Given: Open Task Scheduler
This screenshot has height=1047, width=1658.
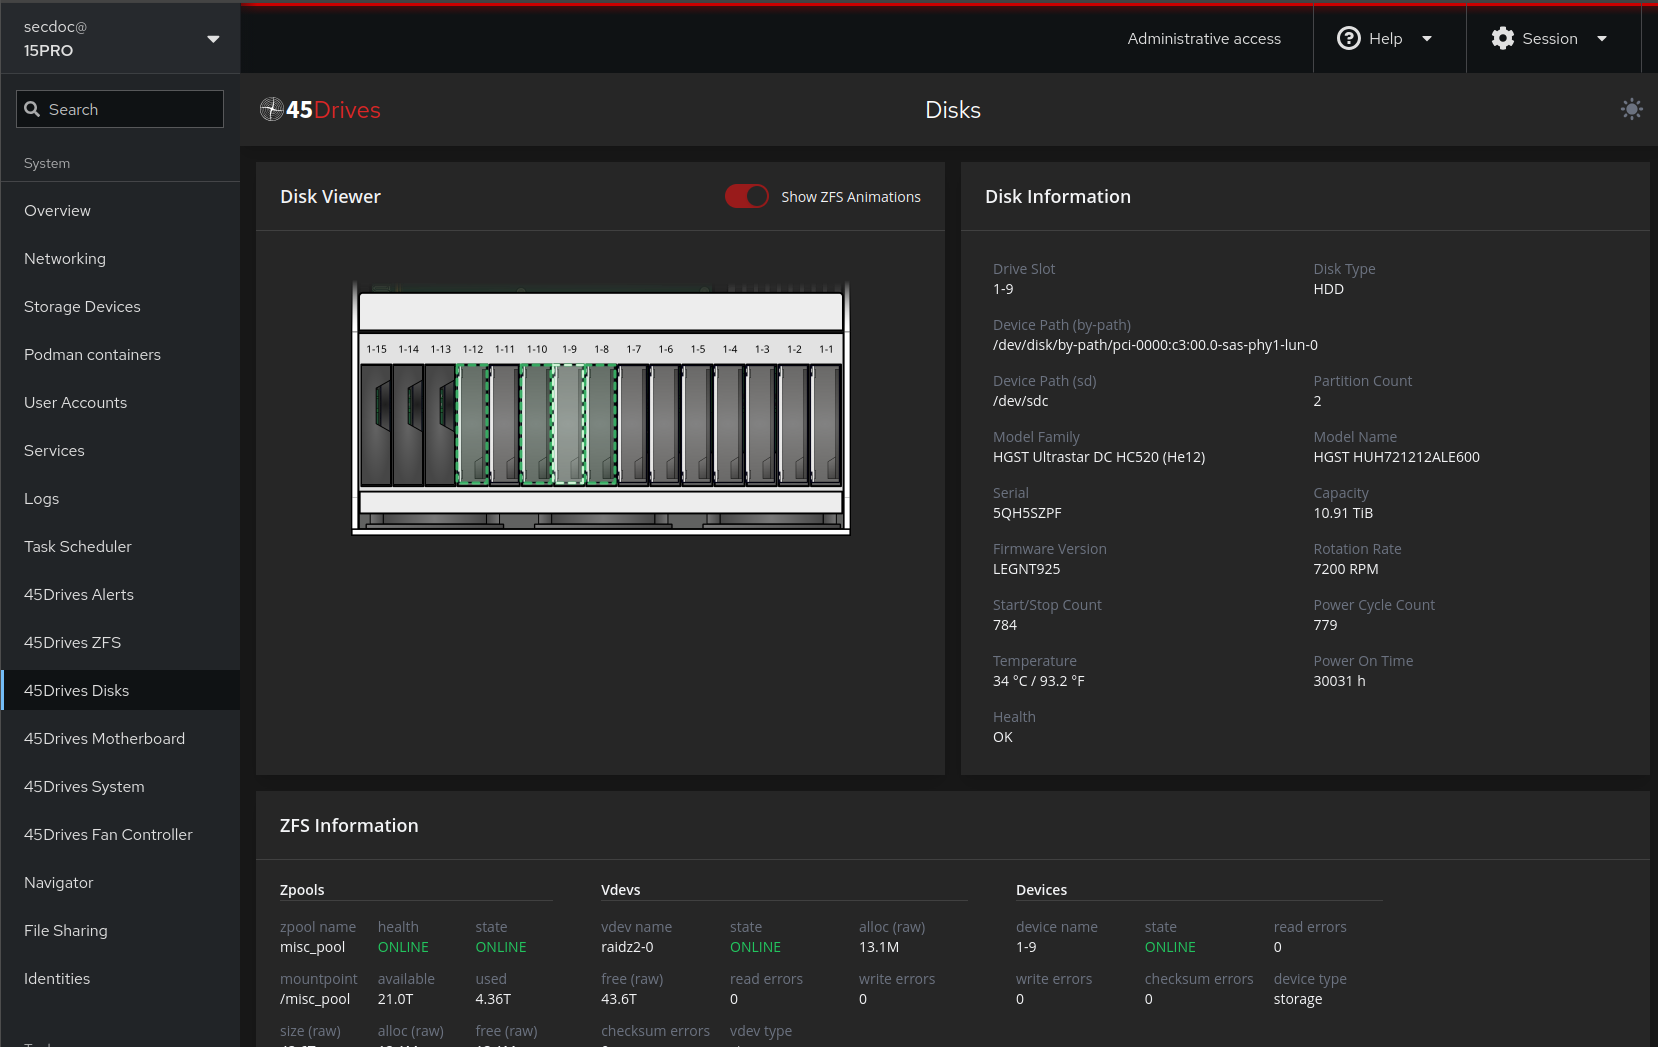Looking at the screenshot, I should (x=120, y=546).
